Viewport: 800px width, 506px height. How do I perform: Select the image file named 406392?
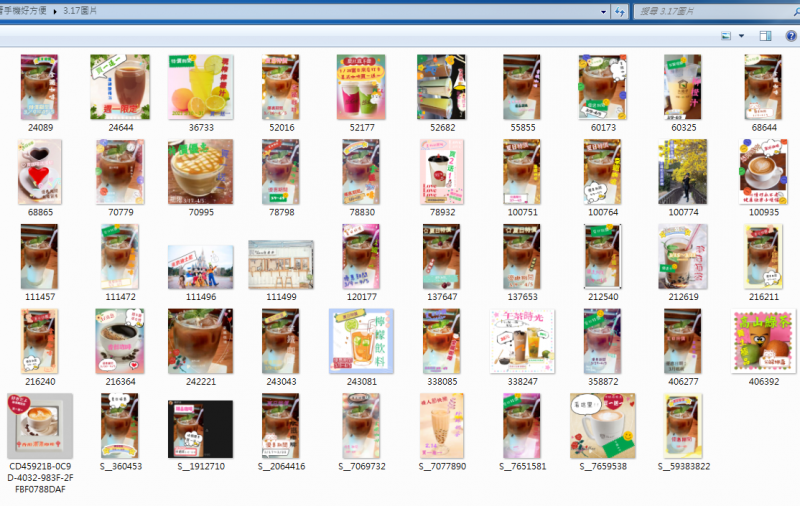click(764, 340)
